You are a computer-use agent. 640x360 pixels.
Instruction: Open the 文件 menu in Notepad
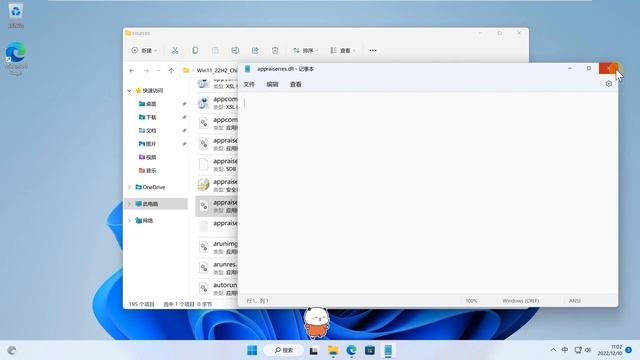pos(249,84)
